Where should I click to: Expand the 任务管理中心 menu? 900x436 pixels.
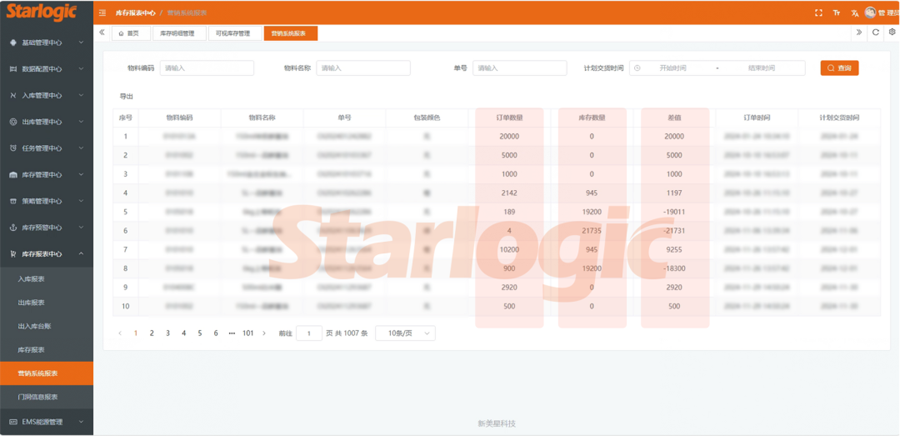pos(46,148)
